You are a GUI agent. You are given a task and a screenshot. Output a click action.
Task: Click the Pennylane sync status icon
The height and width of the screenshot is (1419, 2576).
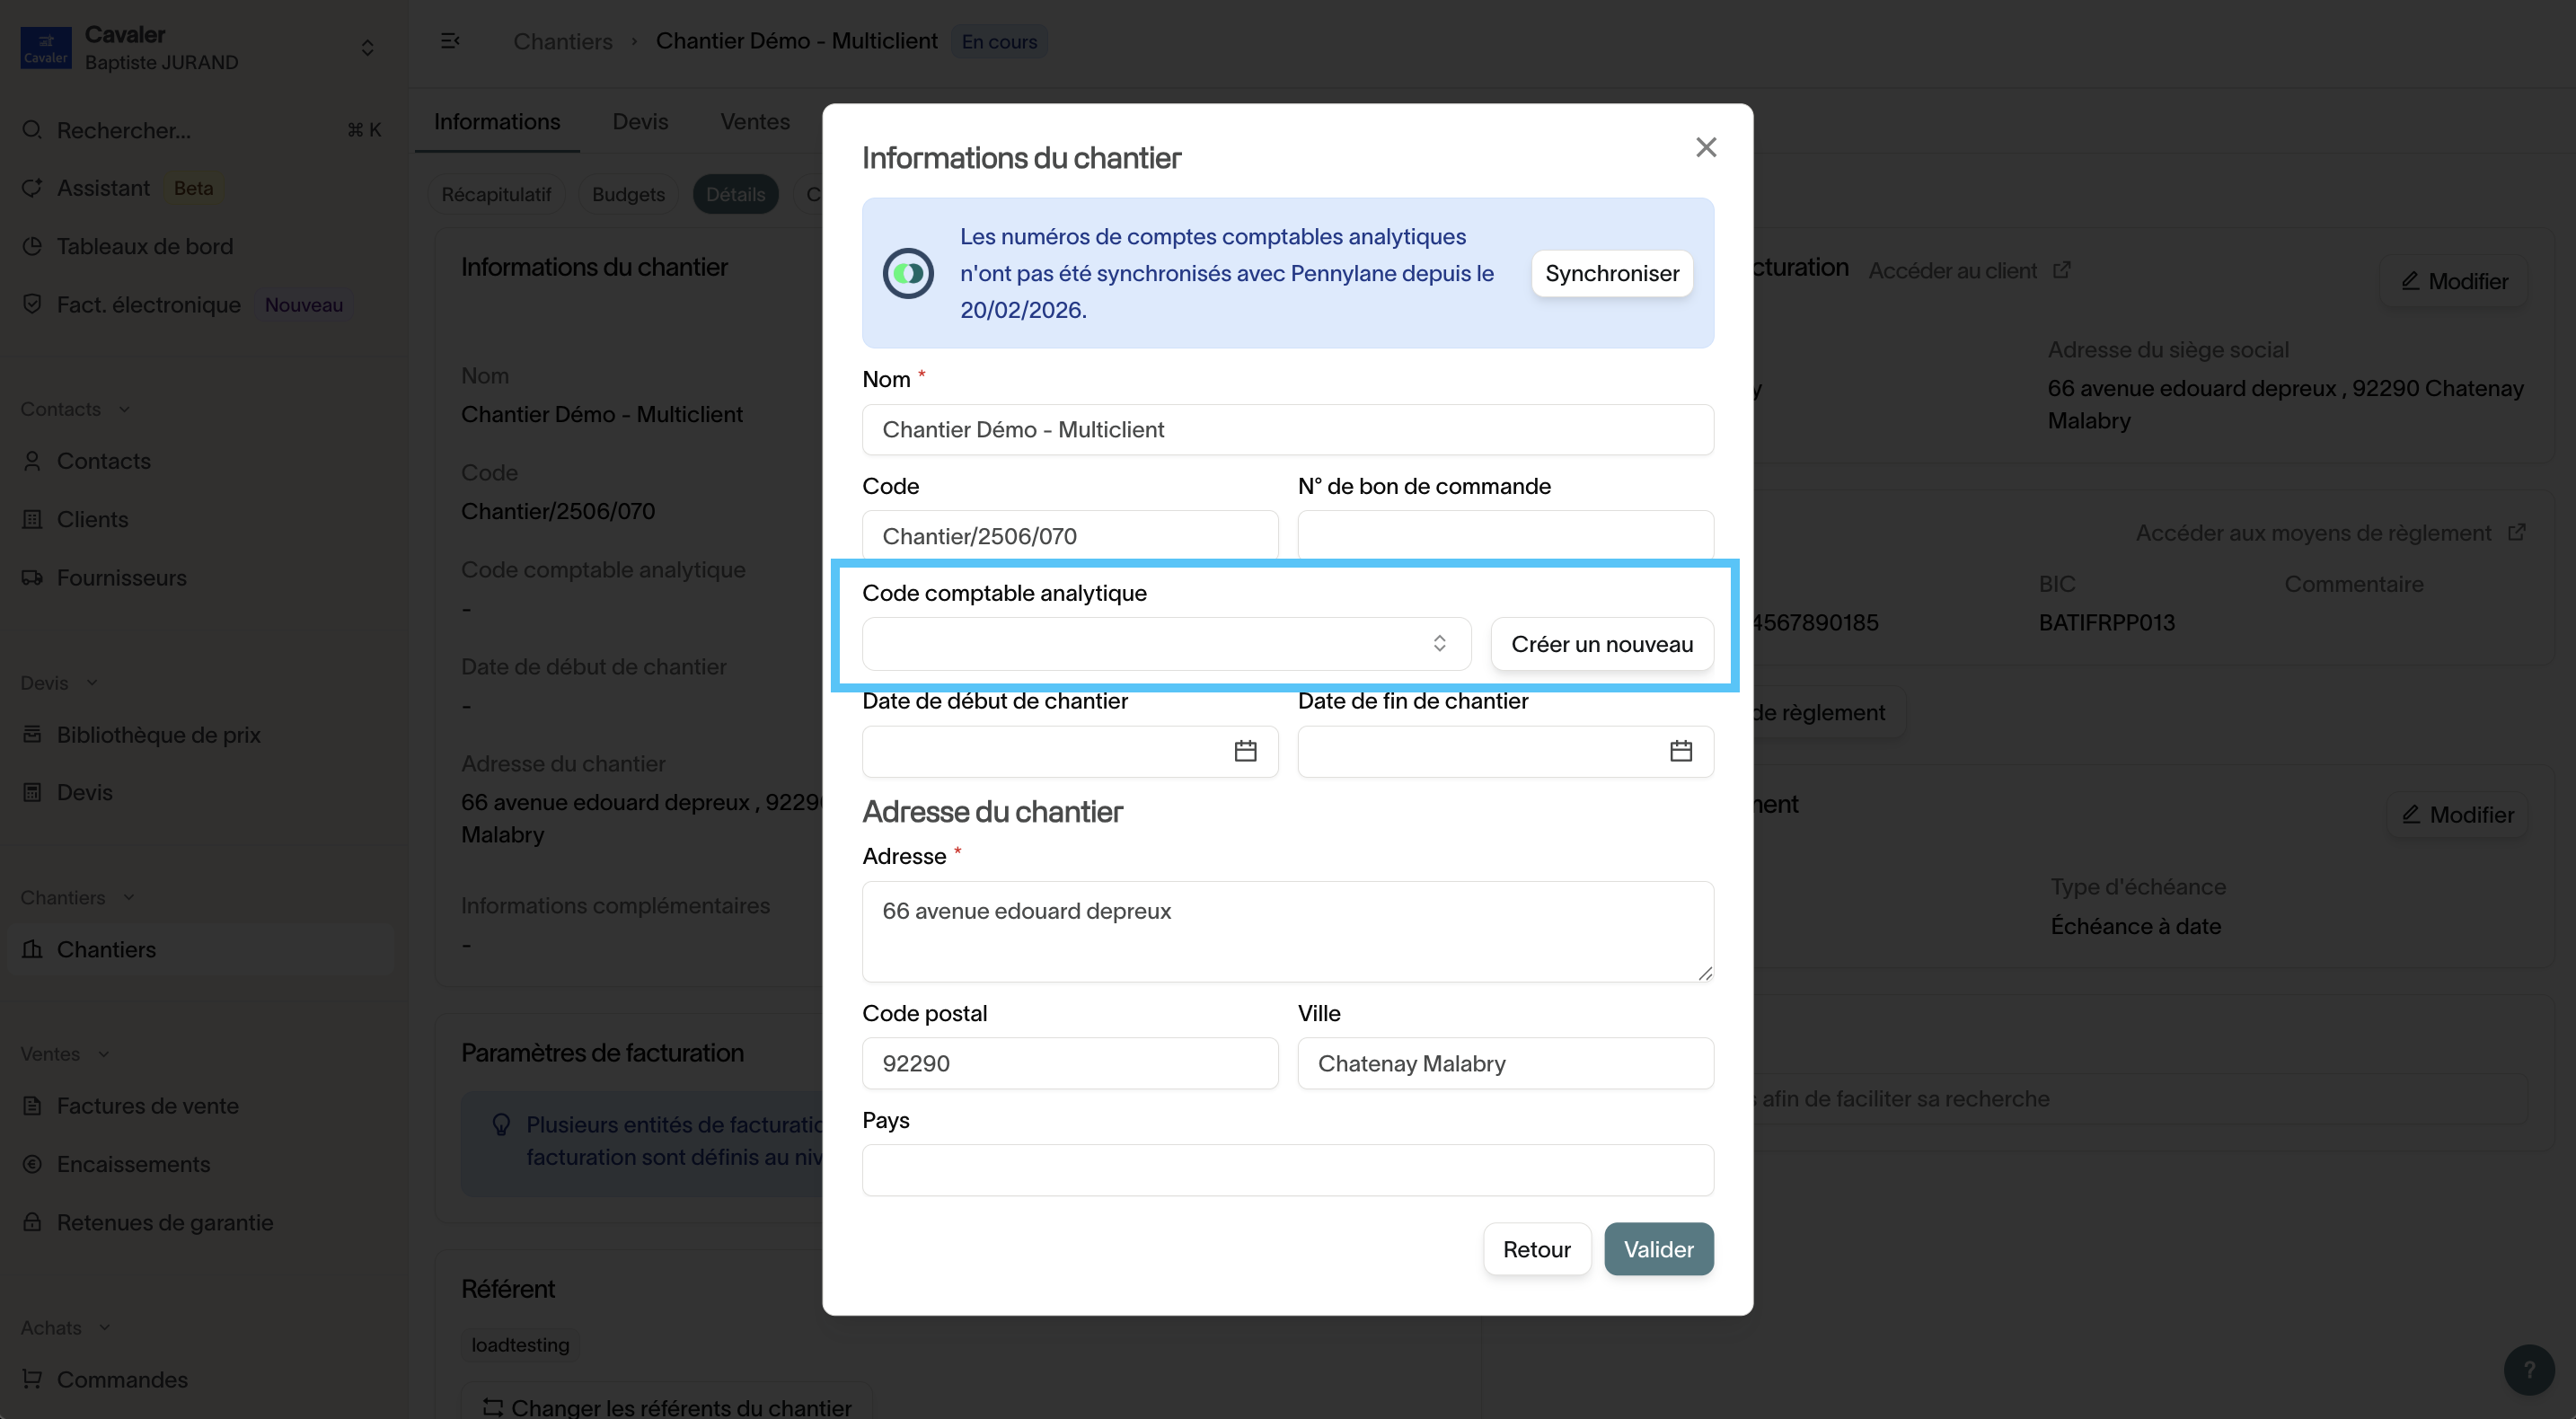point(908,273)
